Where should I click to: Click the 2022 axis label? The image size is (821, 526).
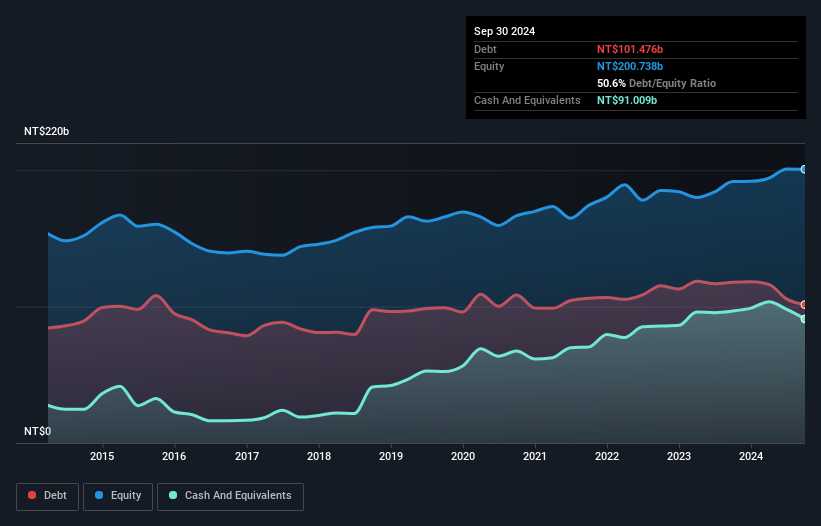(x=607, y=456)
